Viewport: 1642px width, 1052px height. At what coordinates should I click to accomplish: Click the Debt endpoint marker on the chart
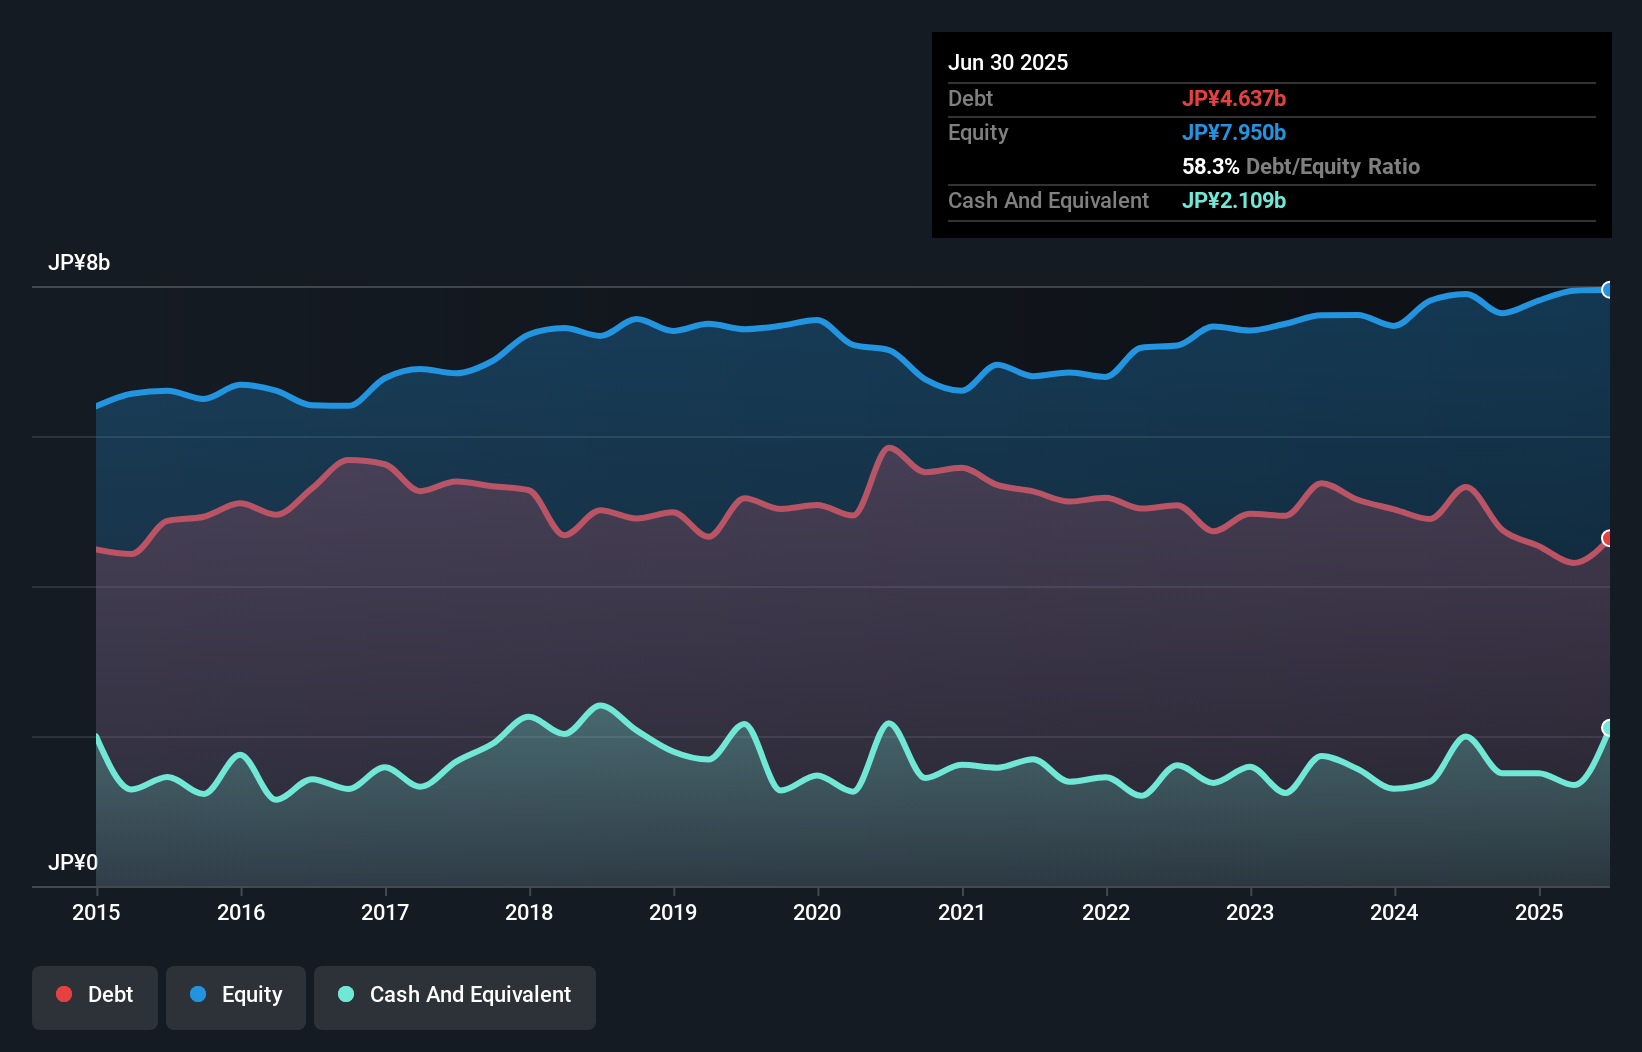[1609, 538]
